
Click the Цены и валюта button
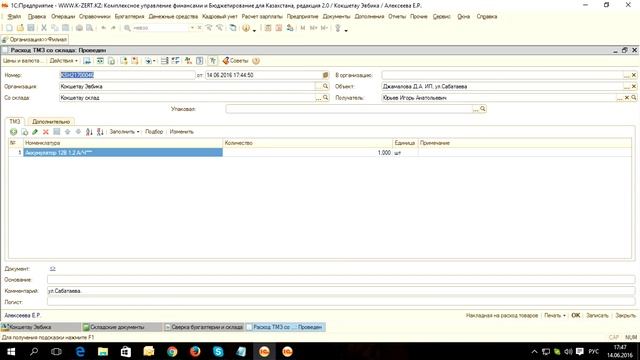(22, 61)
